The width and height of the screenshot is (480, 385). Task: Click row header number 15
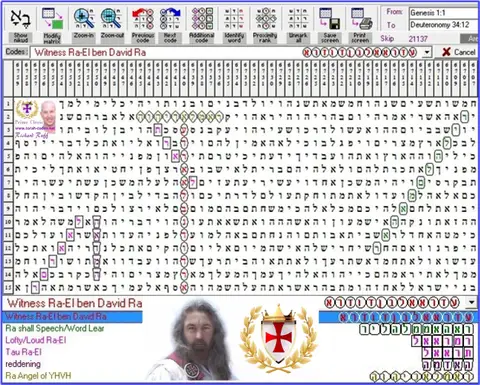(x=8, y=287)
